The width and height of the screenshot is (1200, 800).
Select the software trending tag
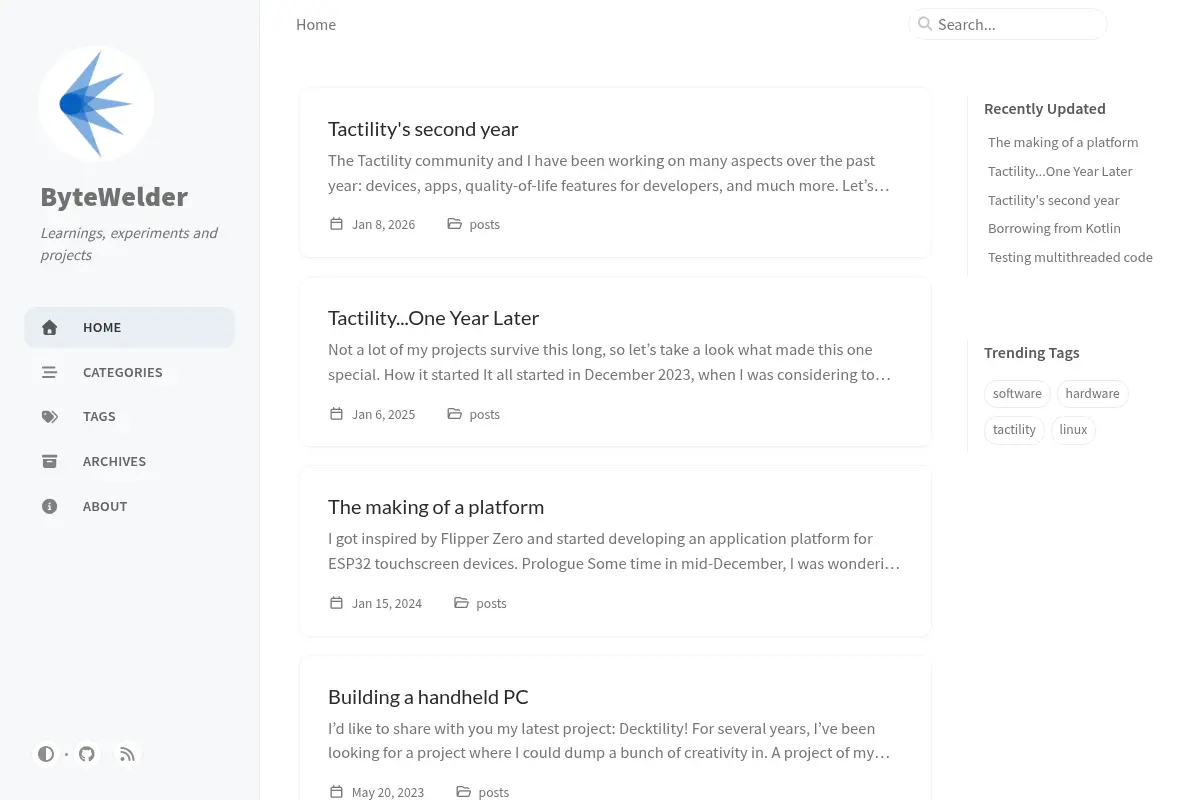(1017, 394)
